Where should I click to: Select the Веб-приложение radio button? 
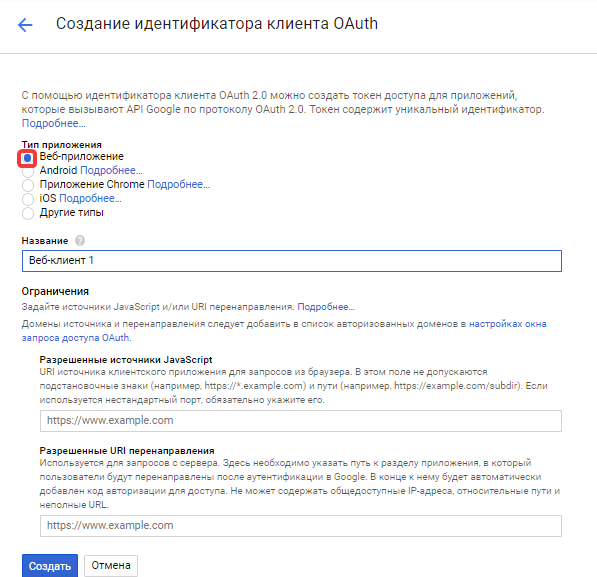click(x=27, y=158)
